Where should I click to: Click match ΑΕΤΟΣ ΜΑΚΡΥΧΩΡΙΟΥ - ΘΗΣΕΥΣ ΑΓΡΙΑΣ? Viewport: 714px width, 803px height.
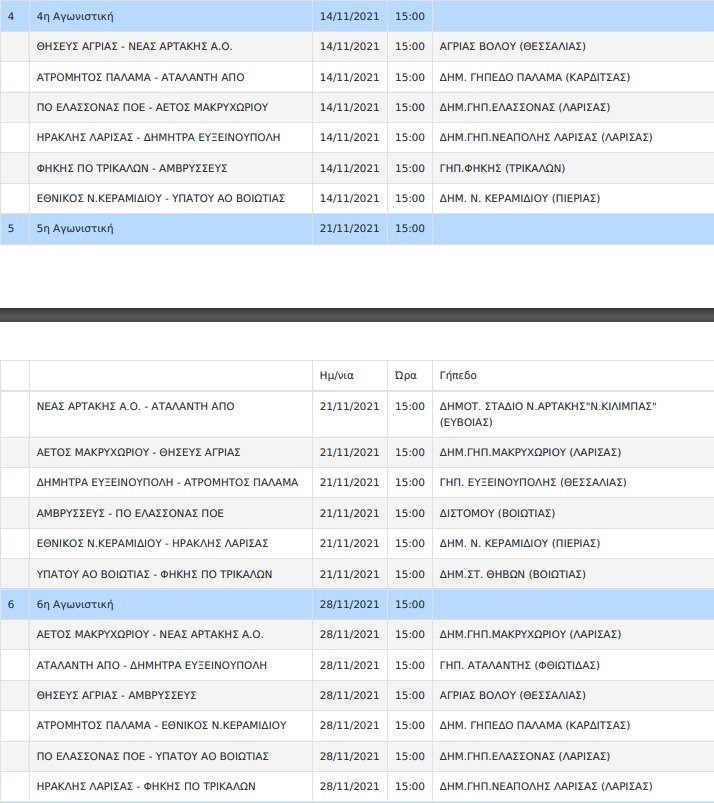138,452
